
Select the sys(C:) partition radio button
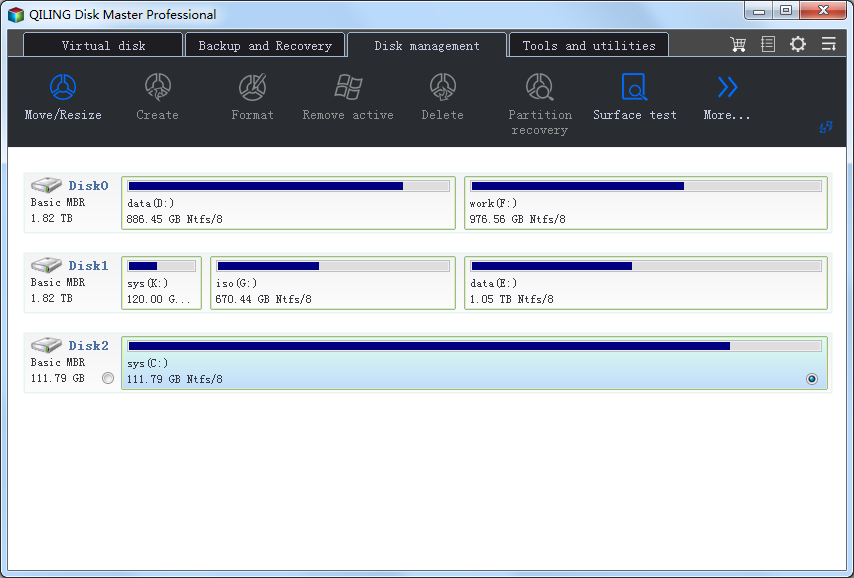pyautogui.click(x=812, y=379)
